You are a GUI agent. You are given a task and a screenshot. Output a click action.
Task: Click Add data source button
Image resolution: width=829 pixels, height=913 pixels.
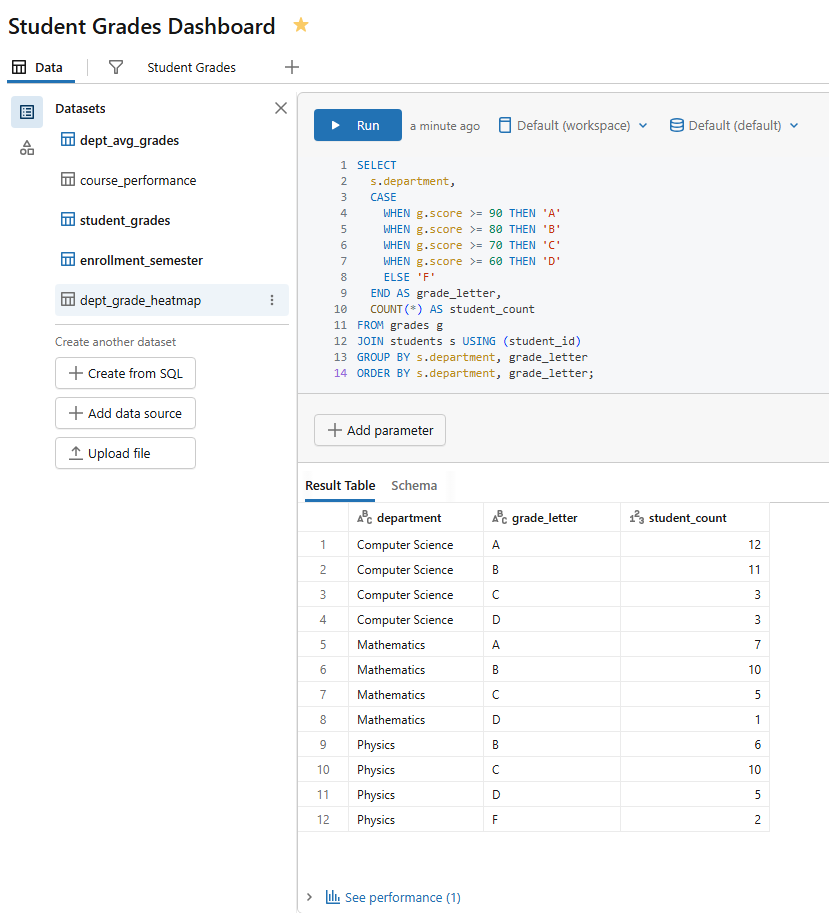pos(125,413)
